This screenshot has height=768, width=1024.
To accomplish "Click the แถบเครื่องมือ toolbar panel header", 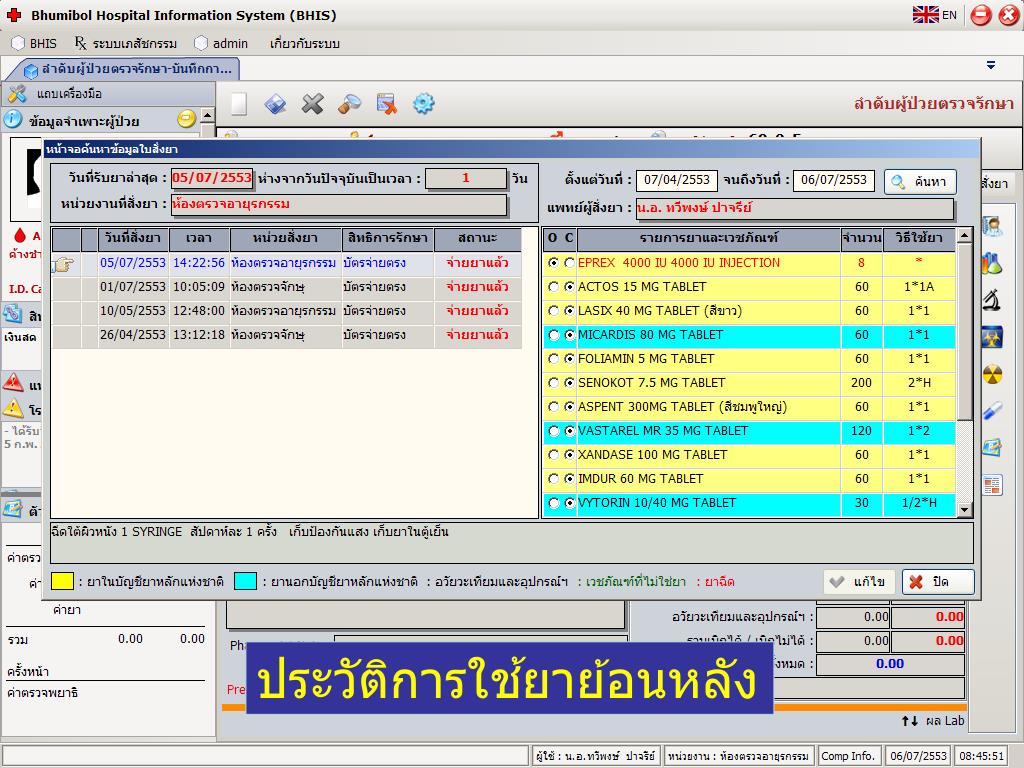I will tap(108, 94).
